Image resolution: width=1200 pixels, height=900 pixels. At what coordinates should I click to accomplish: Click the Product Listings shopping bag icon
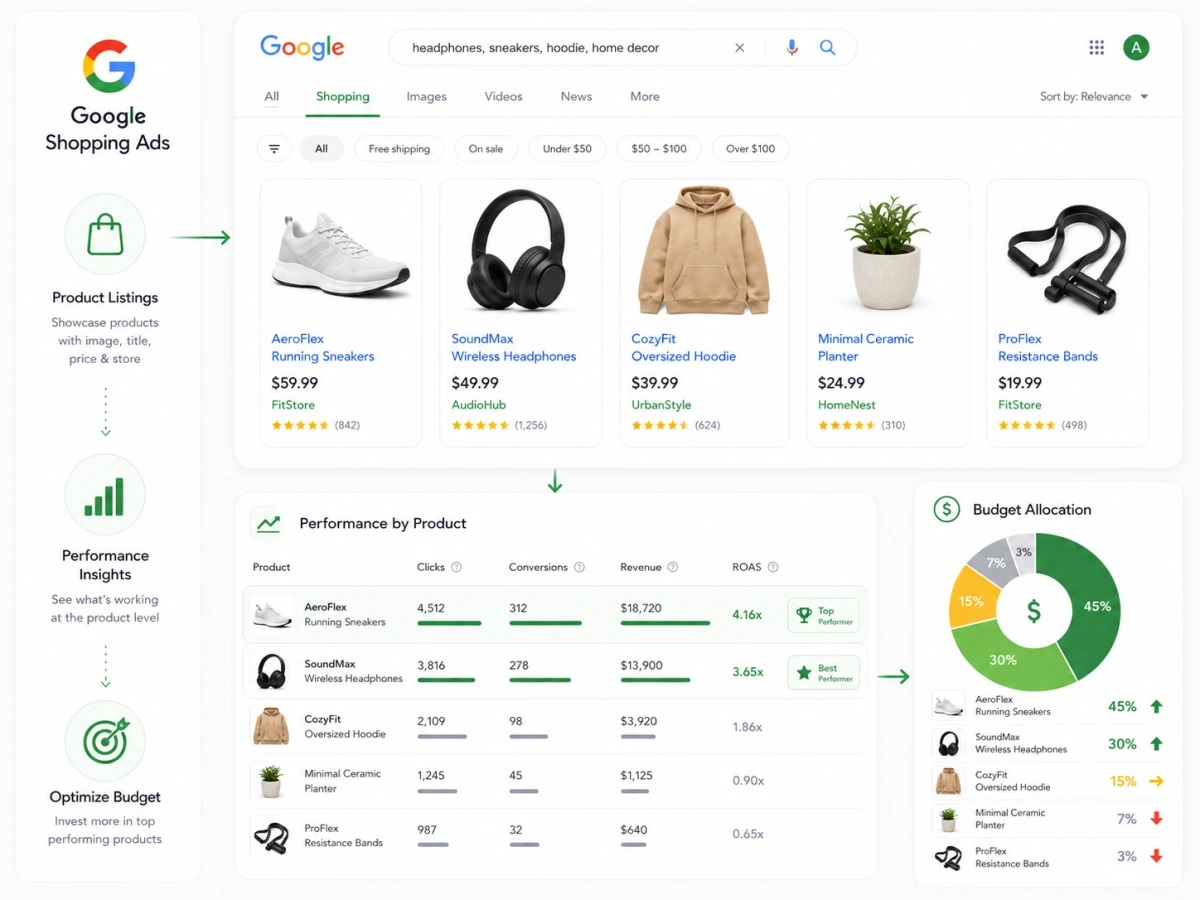click(105, 235)
